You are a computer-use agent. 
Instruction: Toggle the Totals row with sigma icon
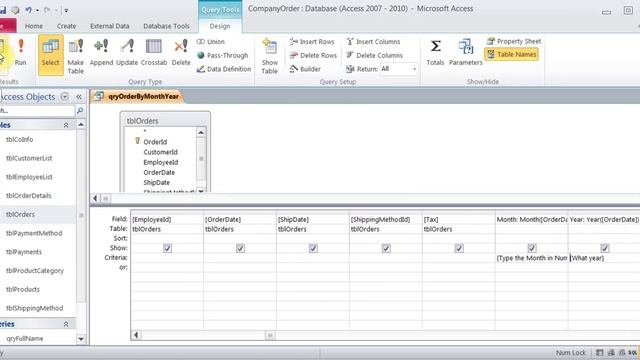click(x=435, y=52)
